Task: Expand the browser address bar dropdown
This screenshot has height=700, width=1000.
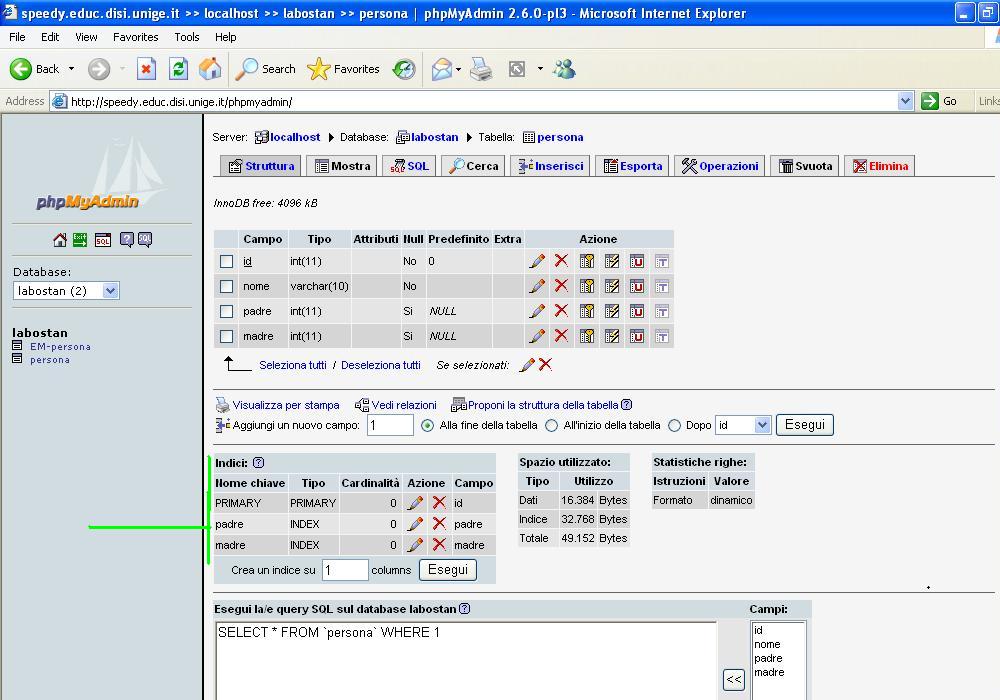Action: pyautogui.click(x=905, y=101)
